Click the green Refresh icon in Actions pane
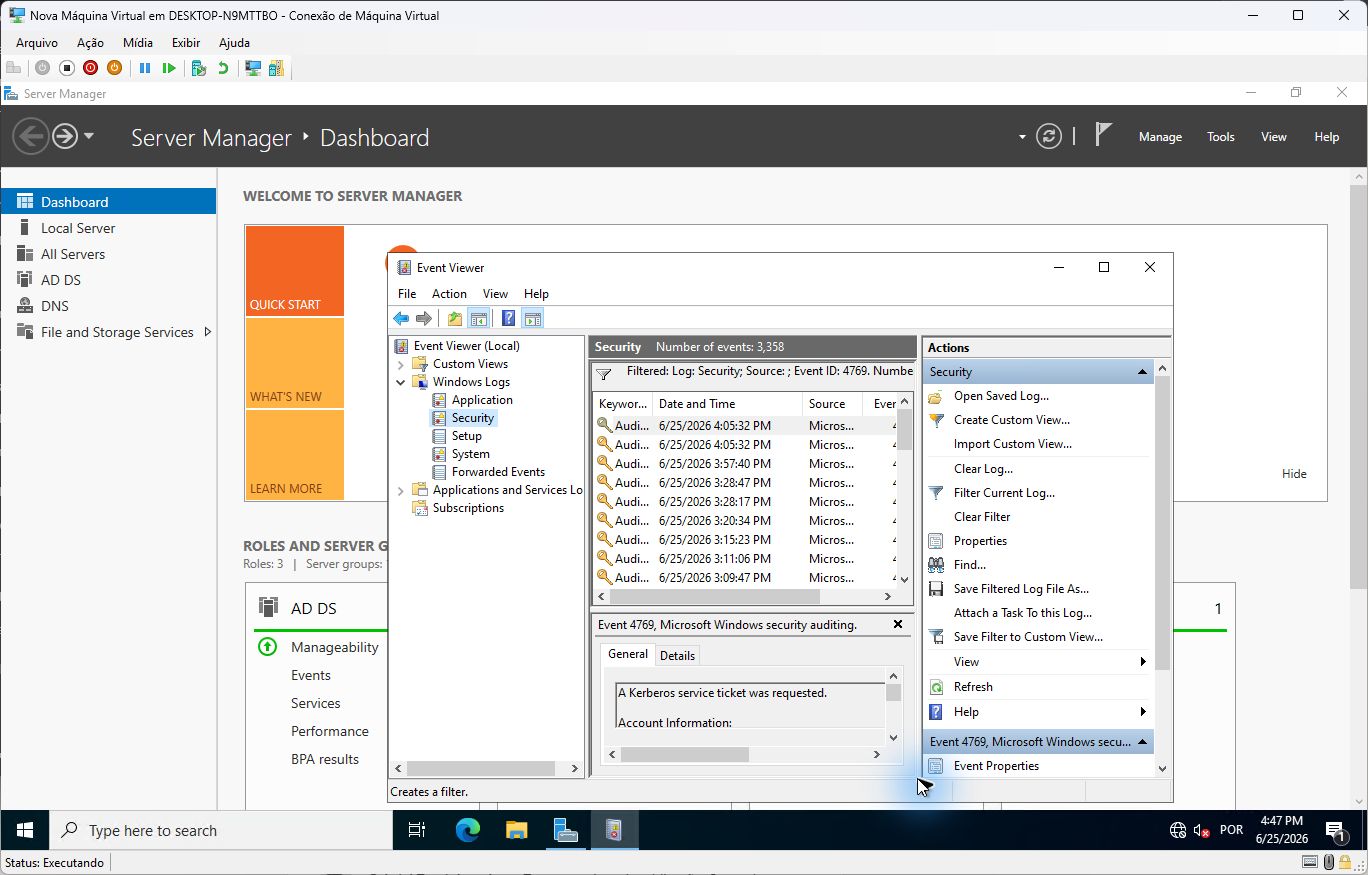 (x=936, y=687)
